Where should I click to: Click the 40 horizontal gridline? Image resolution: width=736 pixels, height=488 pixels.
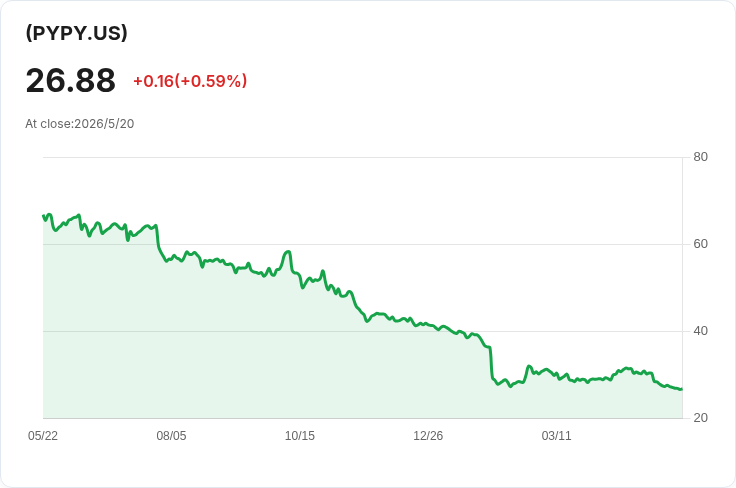click(x=362, y=331)
